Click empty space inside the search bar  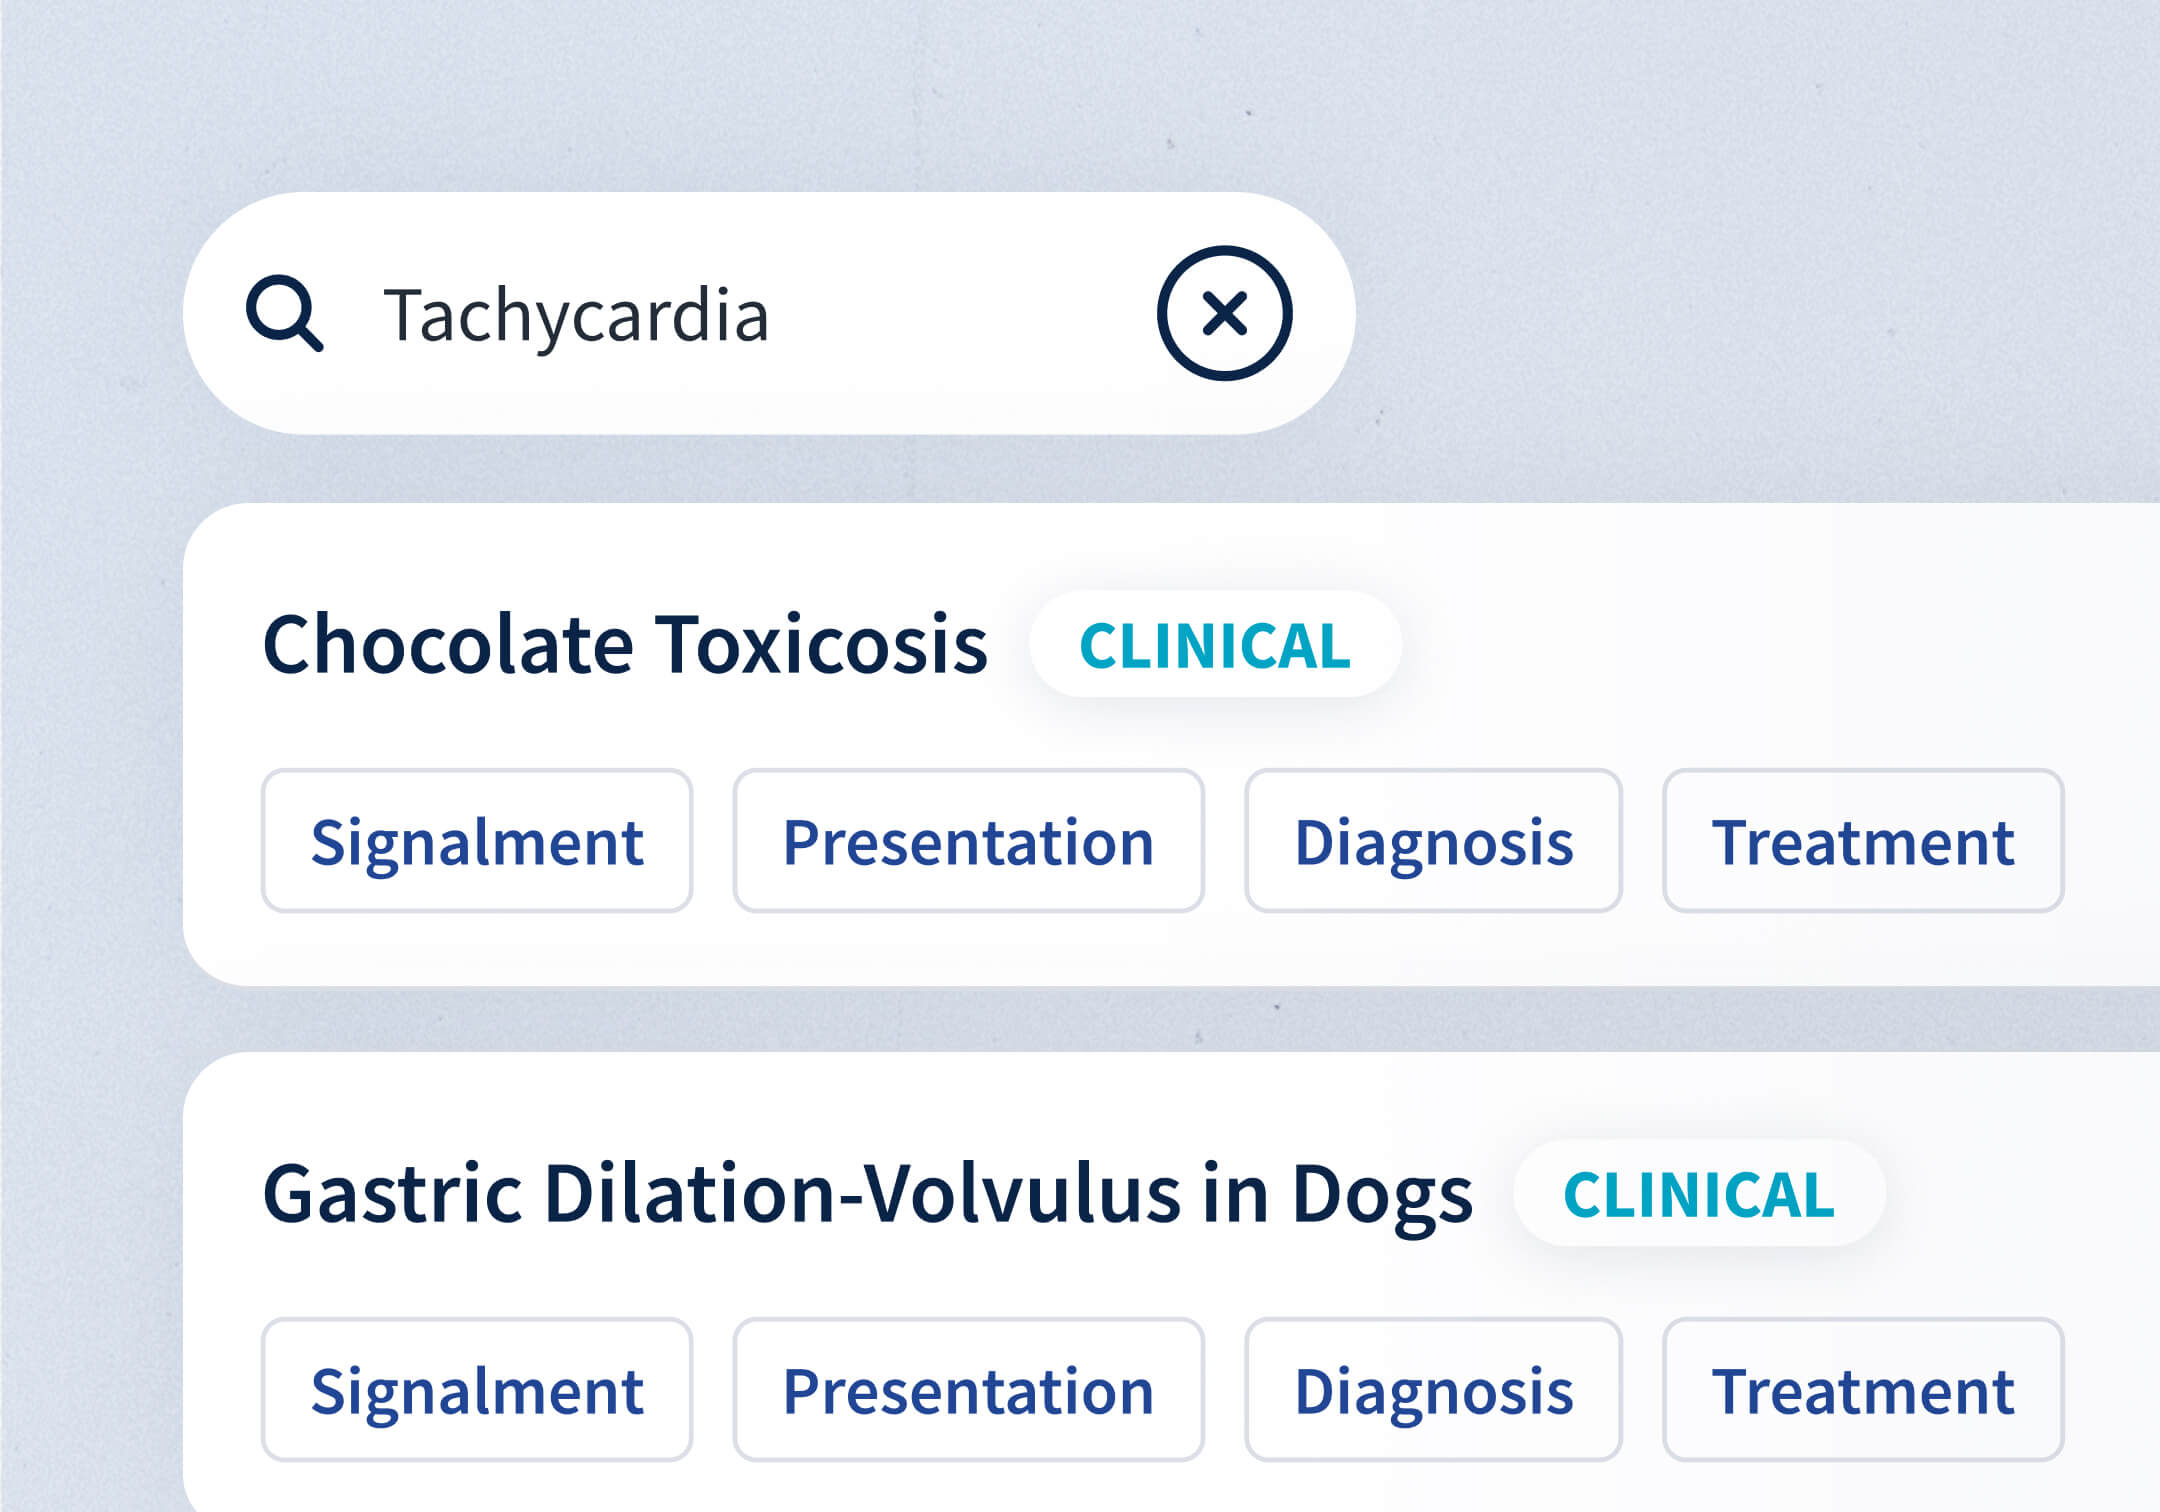tap(960, 315)
